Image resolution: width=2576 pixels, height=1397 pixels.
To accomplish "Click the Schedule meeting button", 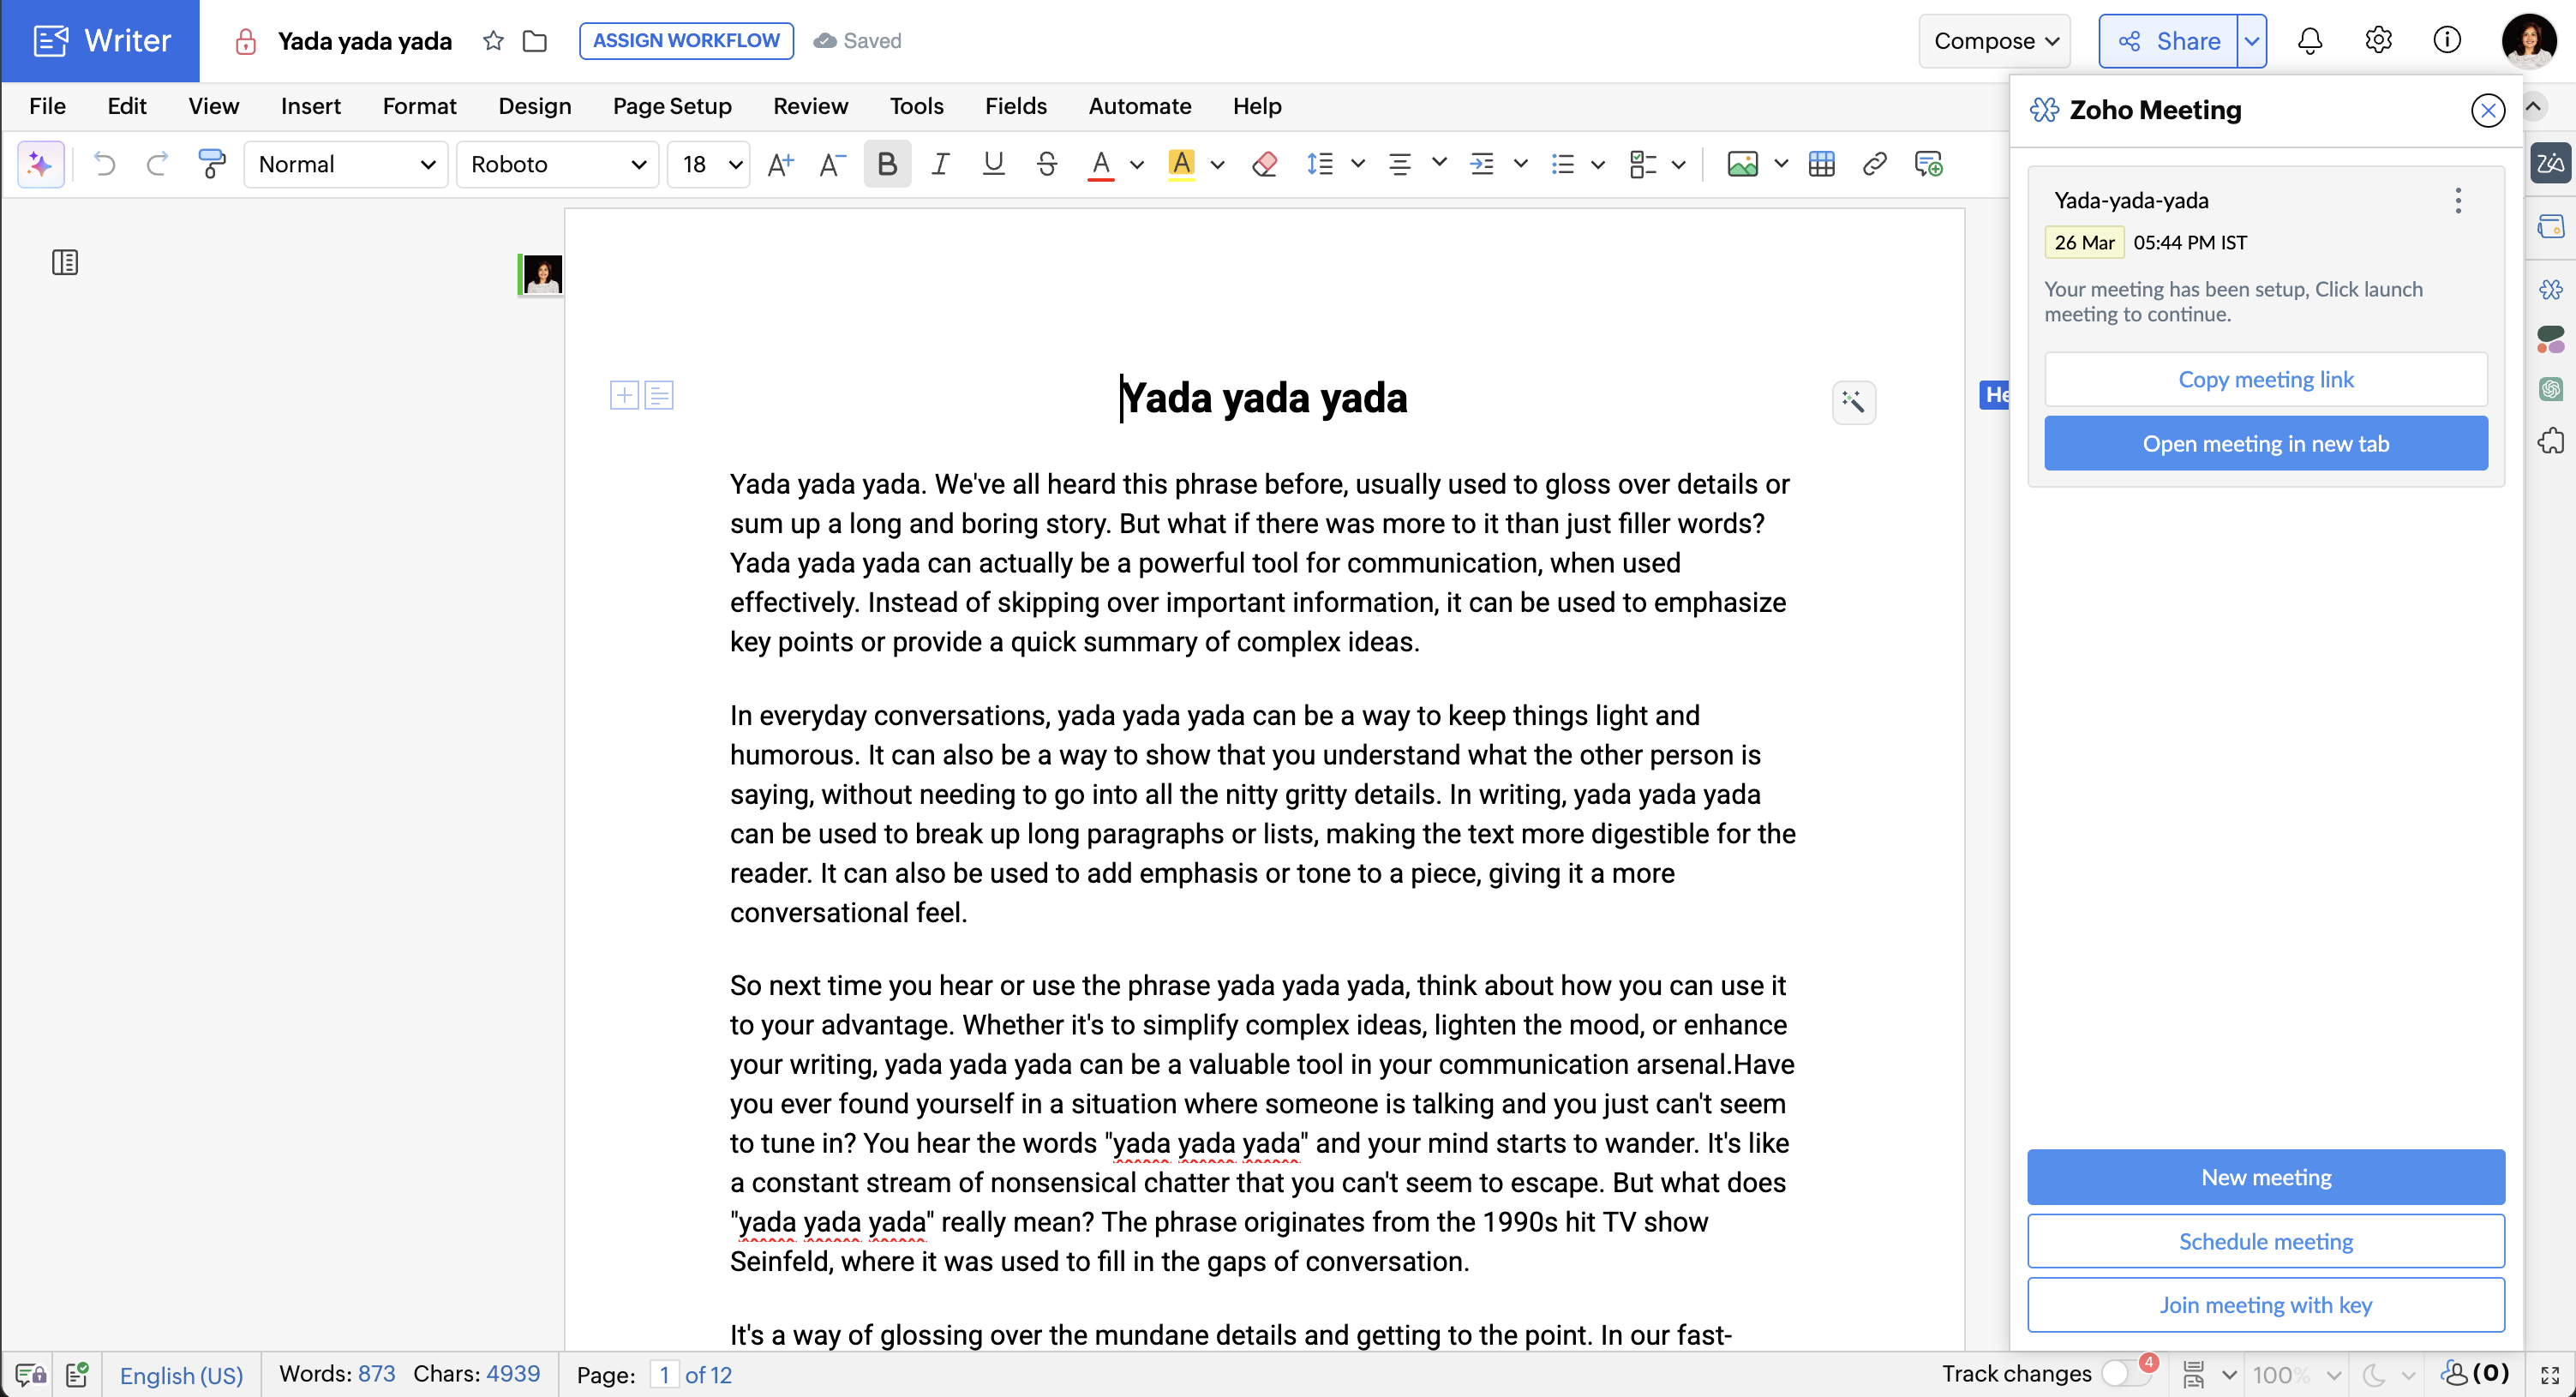I will pos(2265,1241).
